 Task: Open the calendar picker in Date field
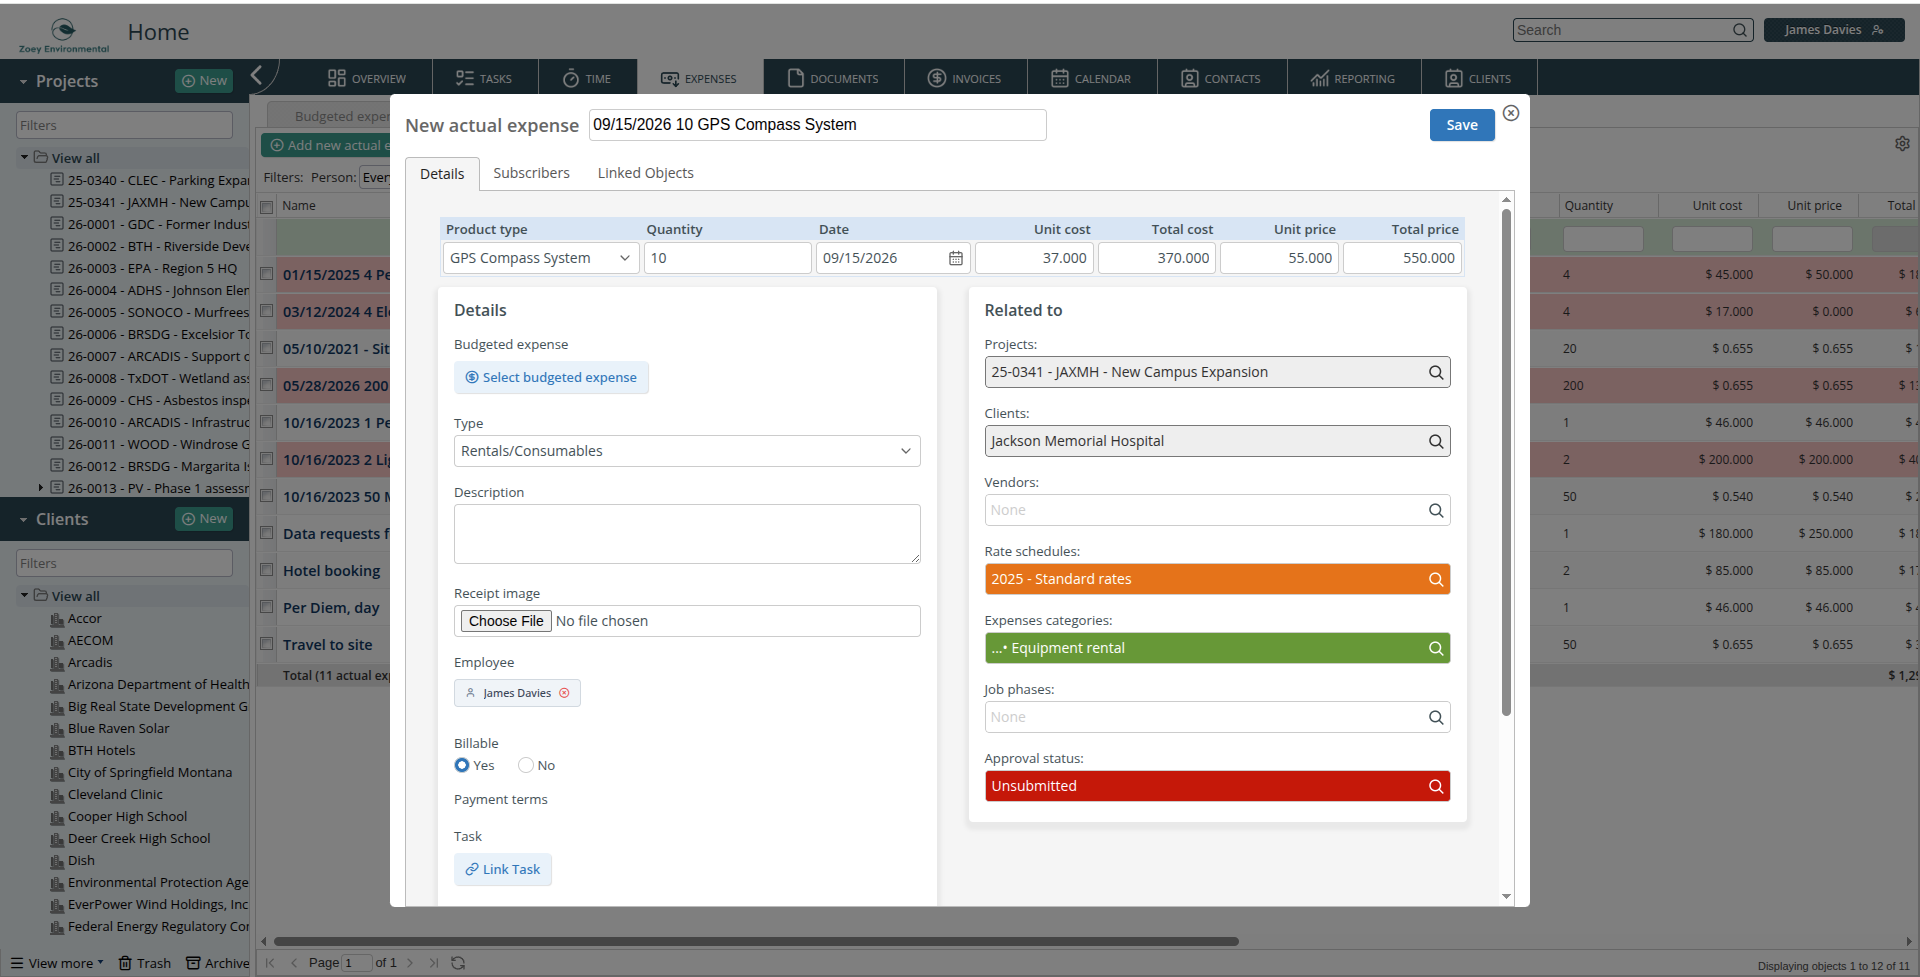tap(956, 258)
